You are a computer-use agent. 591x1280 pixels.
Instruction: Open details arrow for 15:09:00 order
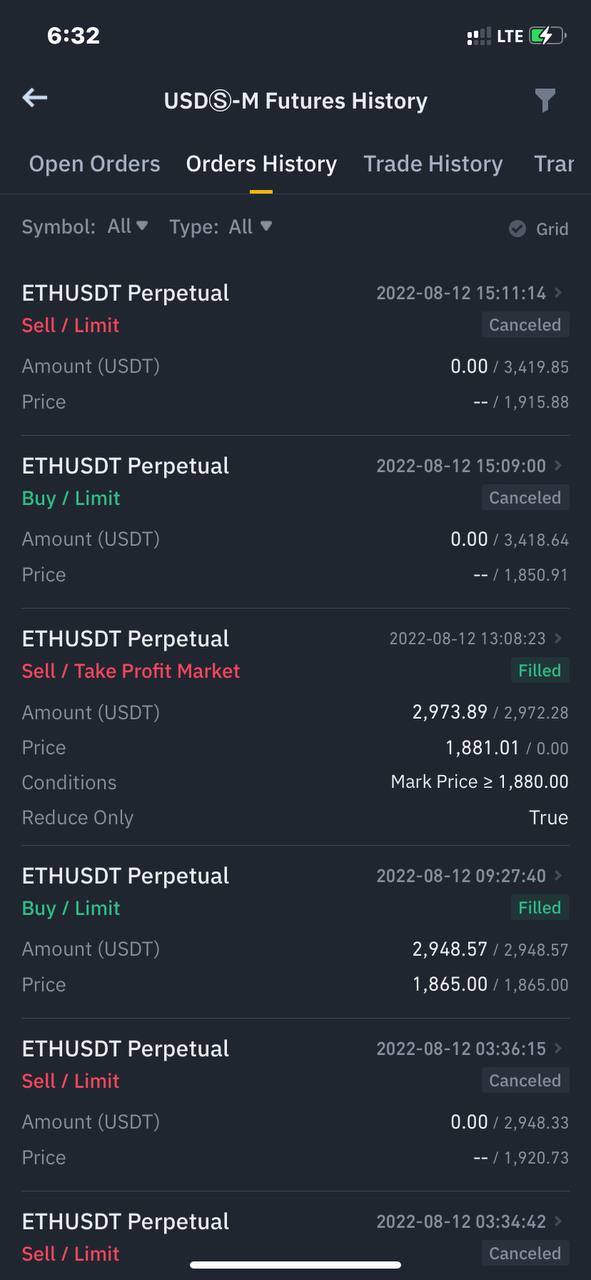(x=558, y=466)
